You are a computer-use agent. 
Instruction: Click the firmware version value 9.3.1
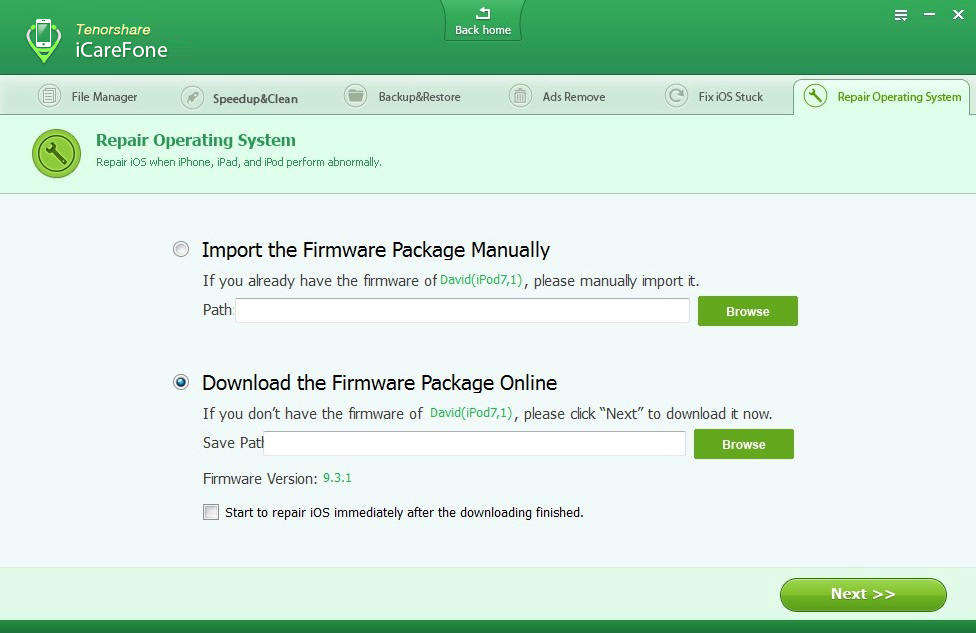[337, 478]
